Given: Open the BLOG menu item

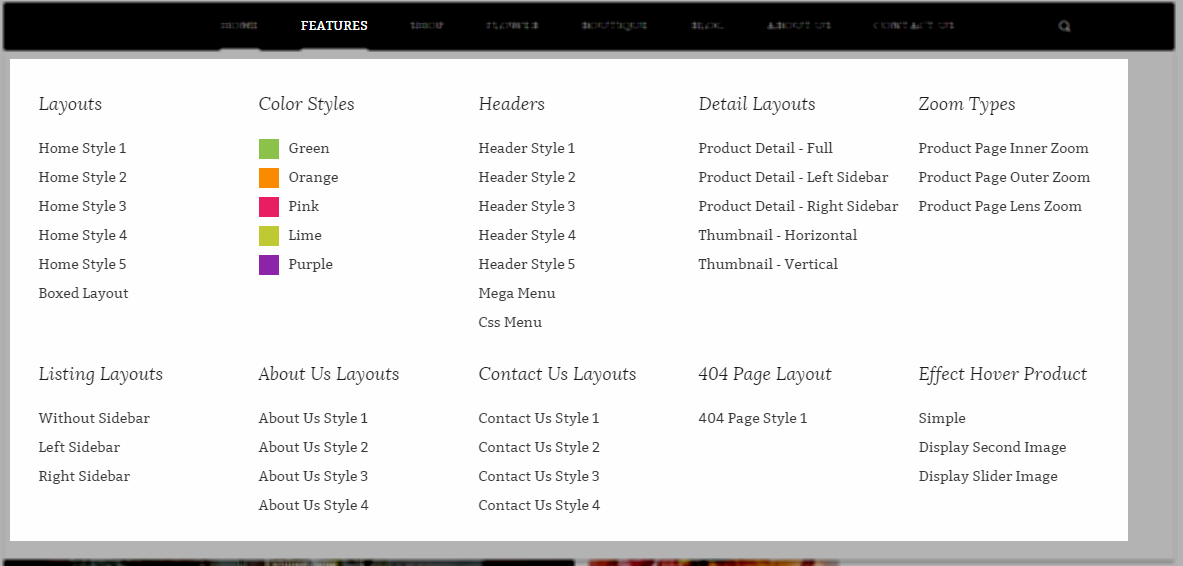Looking at the screenshot, I should (x=707, y=26).
